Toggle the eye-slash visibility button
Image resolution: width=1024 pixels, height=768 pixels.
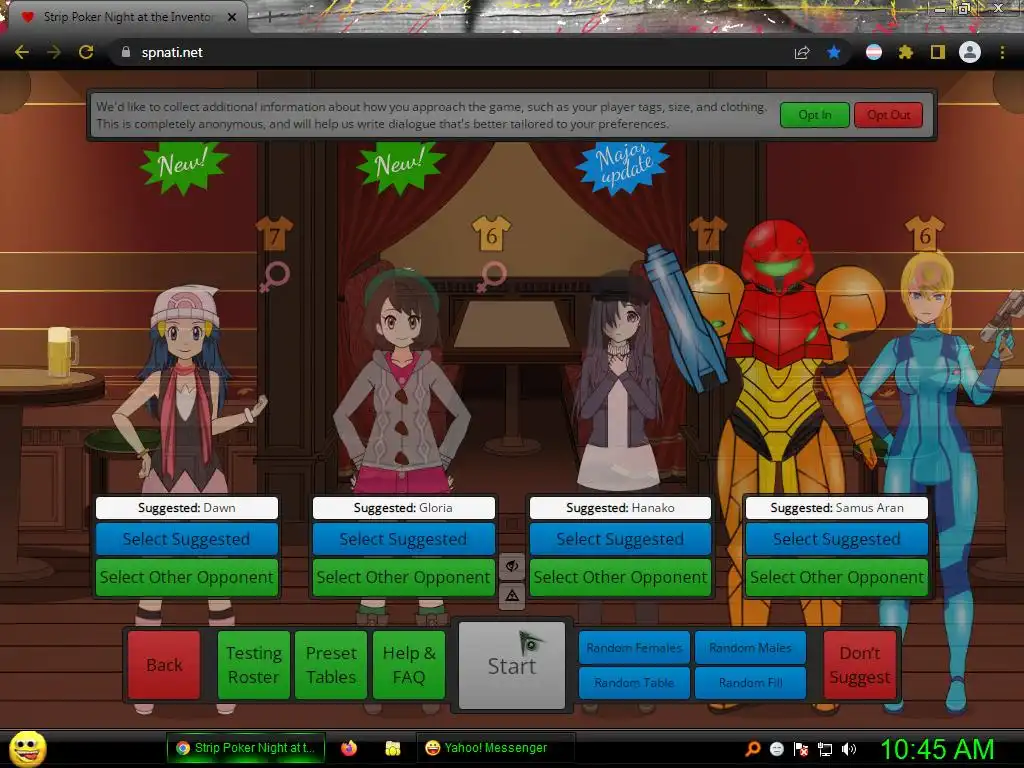click(x=512, y=566)
